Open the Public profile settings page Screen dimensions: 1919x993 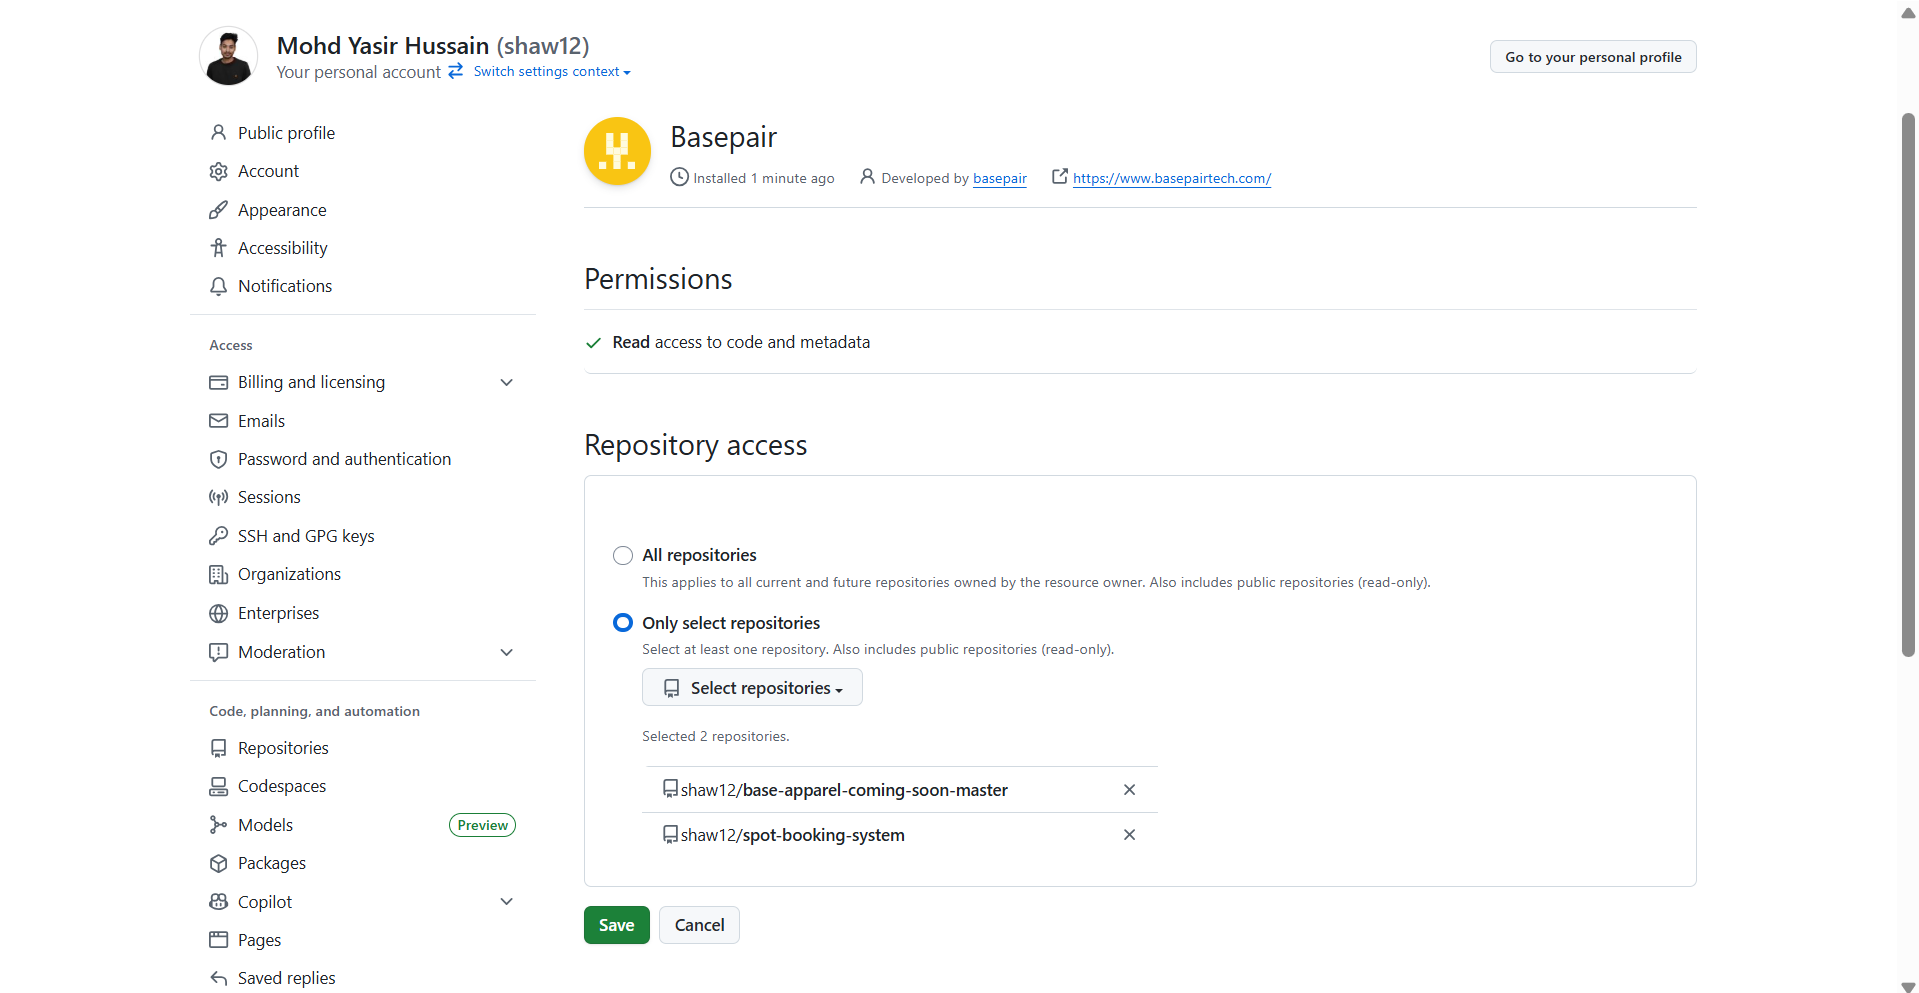pyautogui.click(x=286, y=133)
